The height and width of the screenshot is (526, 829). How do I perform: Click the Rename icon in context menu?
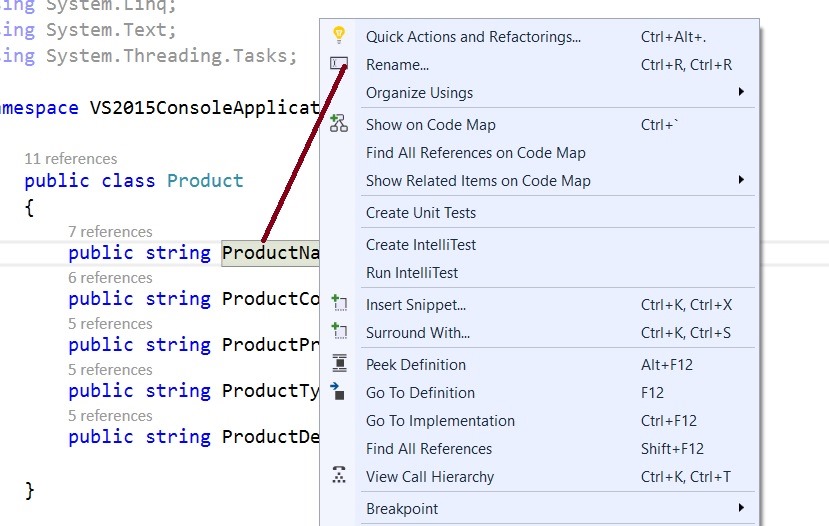pyautogui.click(x=339, y=64)
